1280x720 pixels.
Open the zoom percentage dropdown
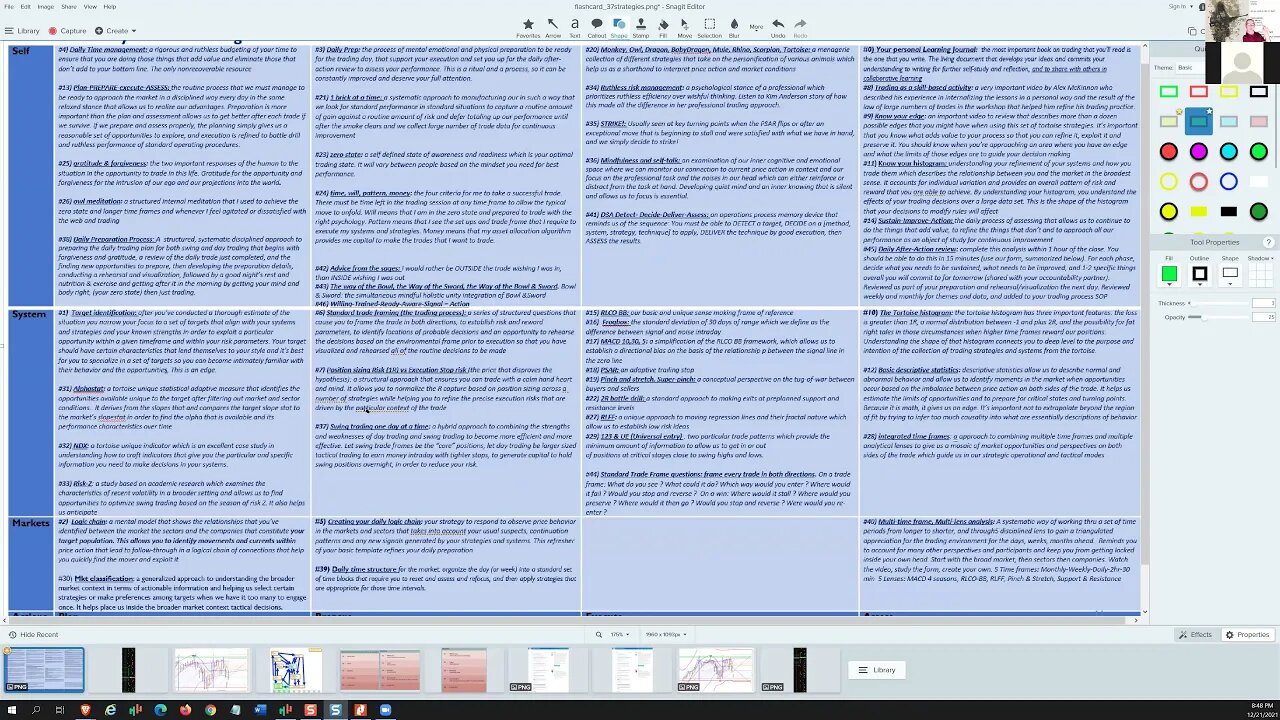pyautogui.click(x=619, y=635)
